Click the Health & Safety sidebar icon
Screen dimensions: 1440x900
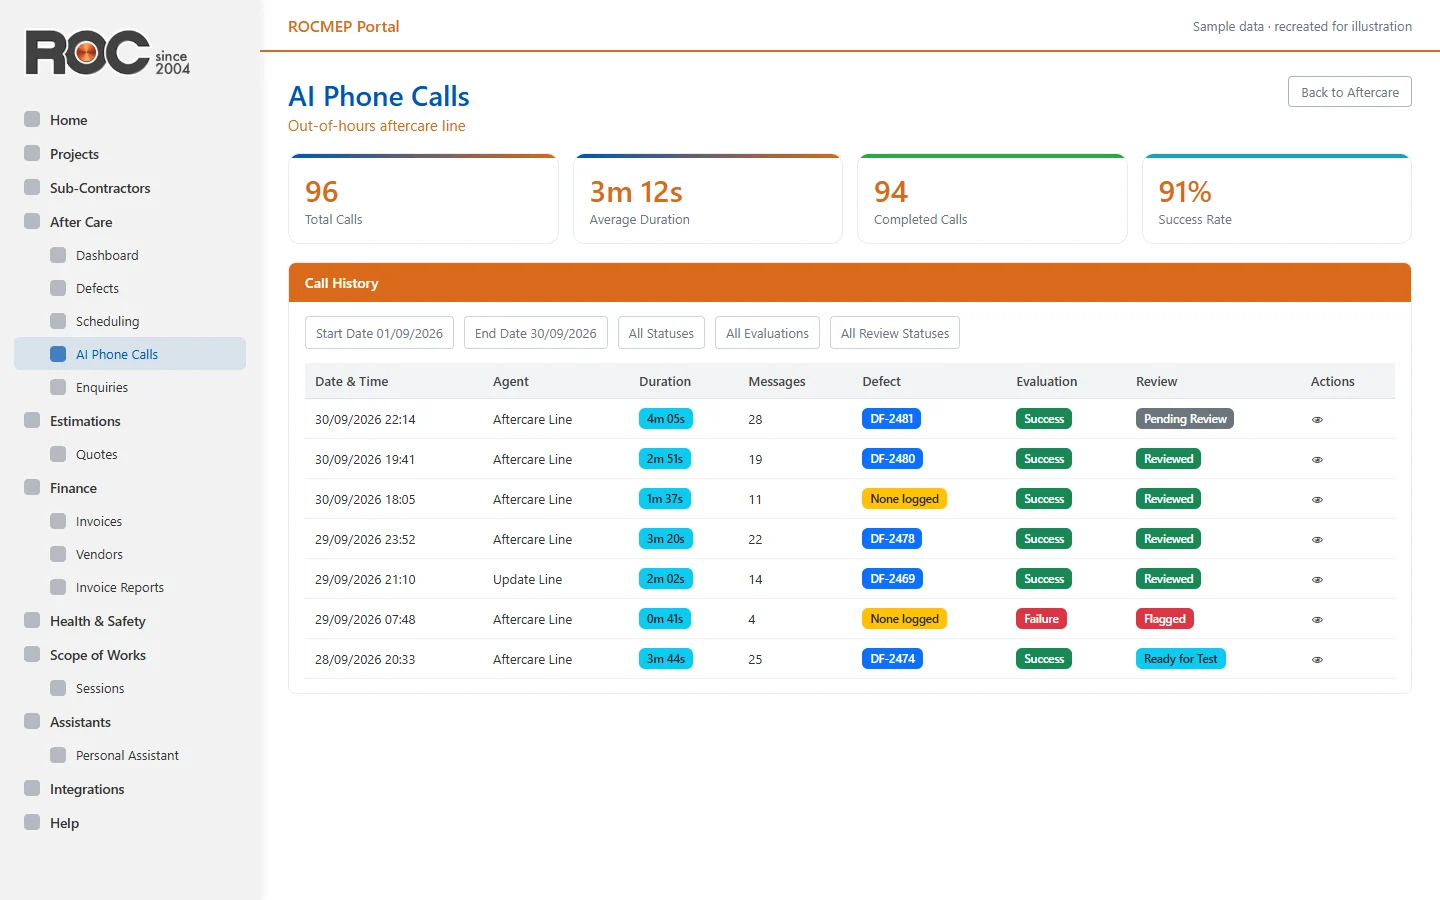tap(32, 621)
